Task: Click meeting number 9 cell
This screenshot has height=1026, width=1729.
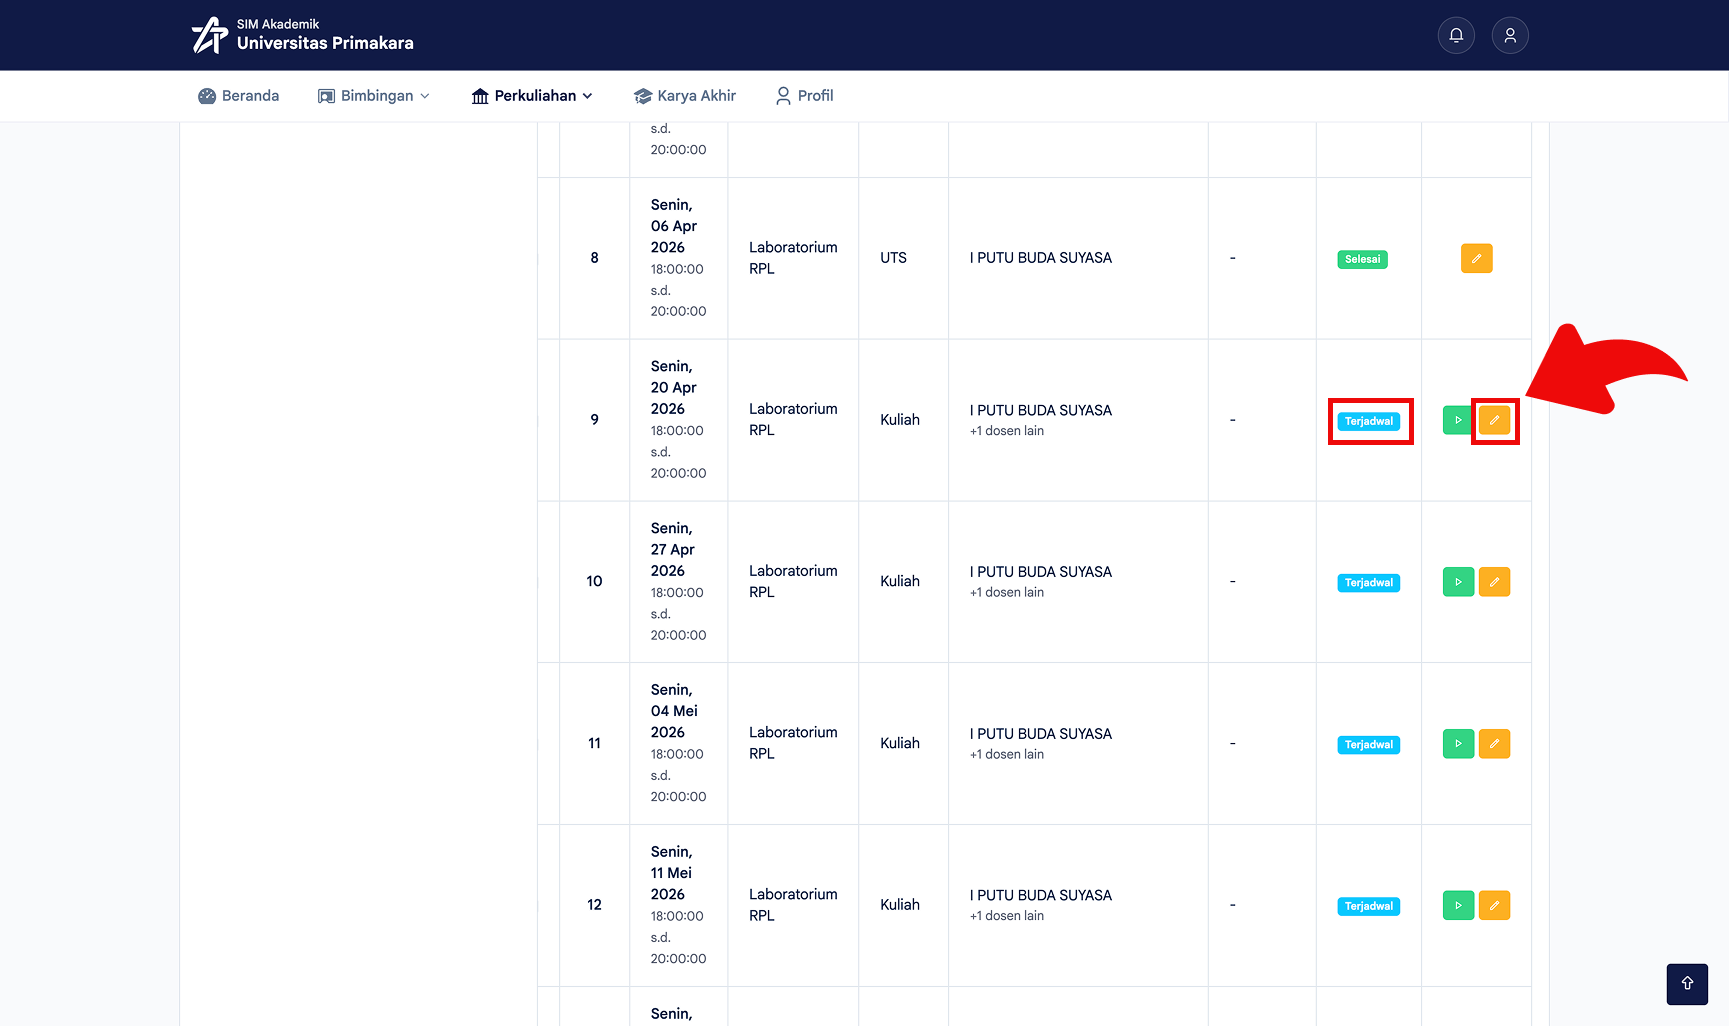Action: (594, 420)
